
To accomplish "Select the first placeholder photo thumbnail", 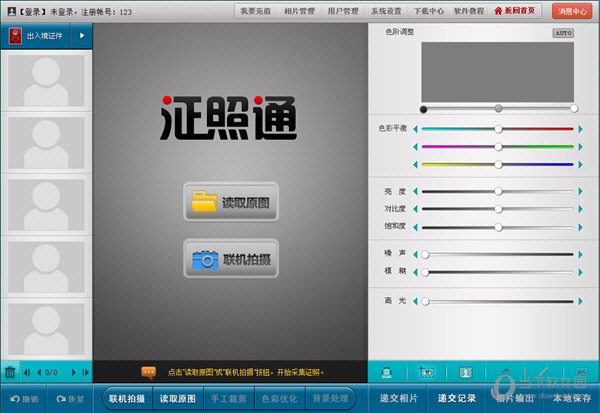I will tap(46, 81).
